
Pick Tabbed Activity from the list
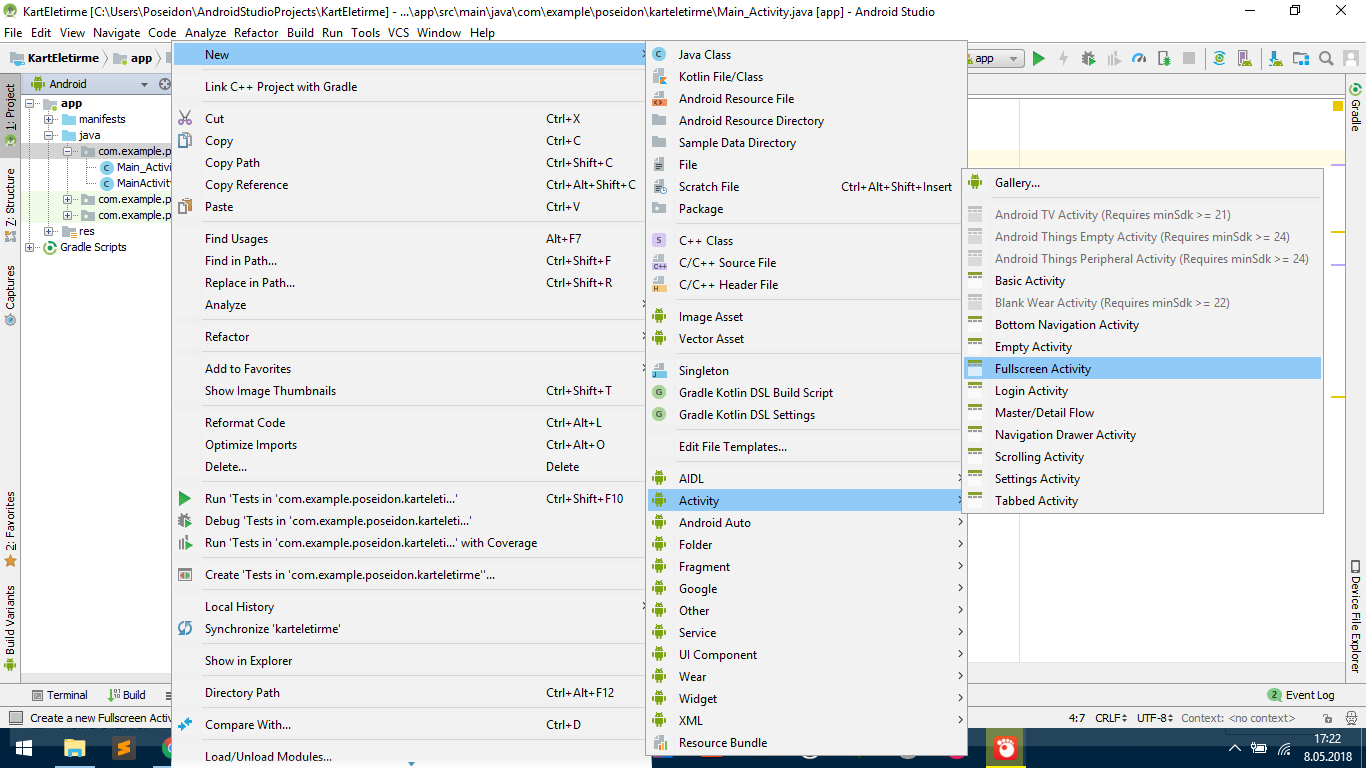1142,501
